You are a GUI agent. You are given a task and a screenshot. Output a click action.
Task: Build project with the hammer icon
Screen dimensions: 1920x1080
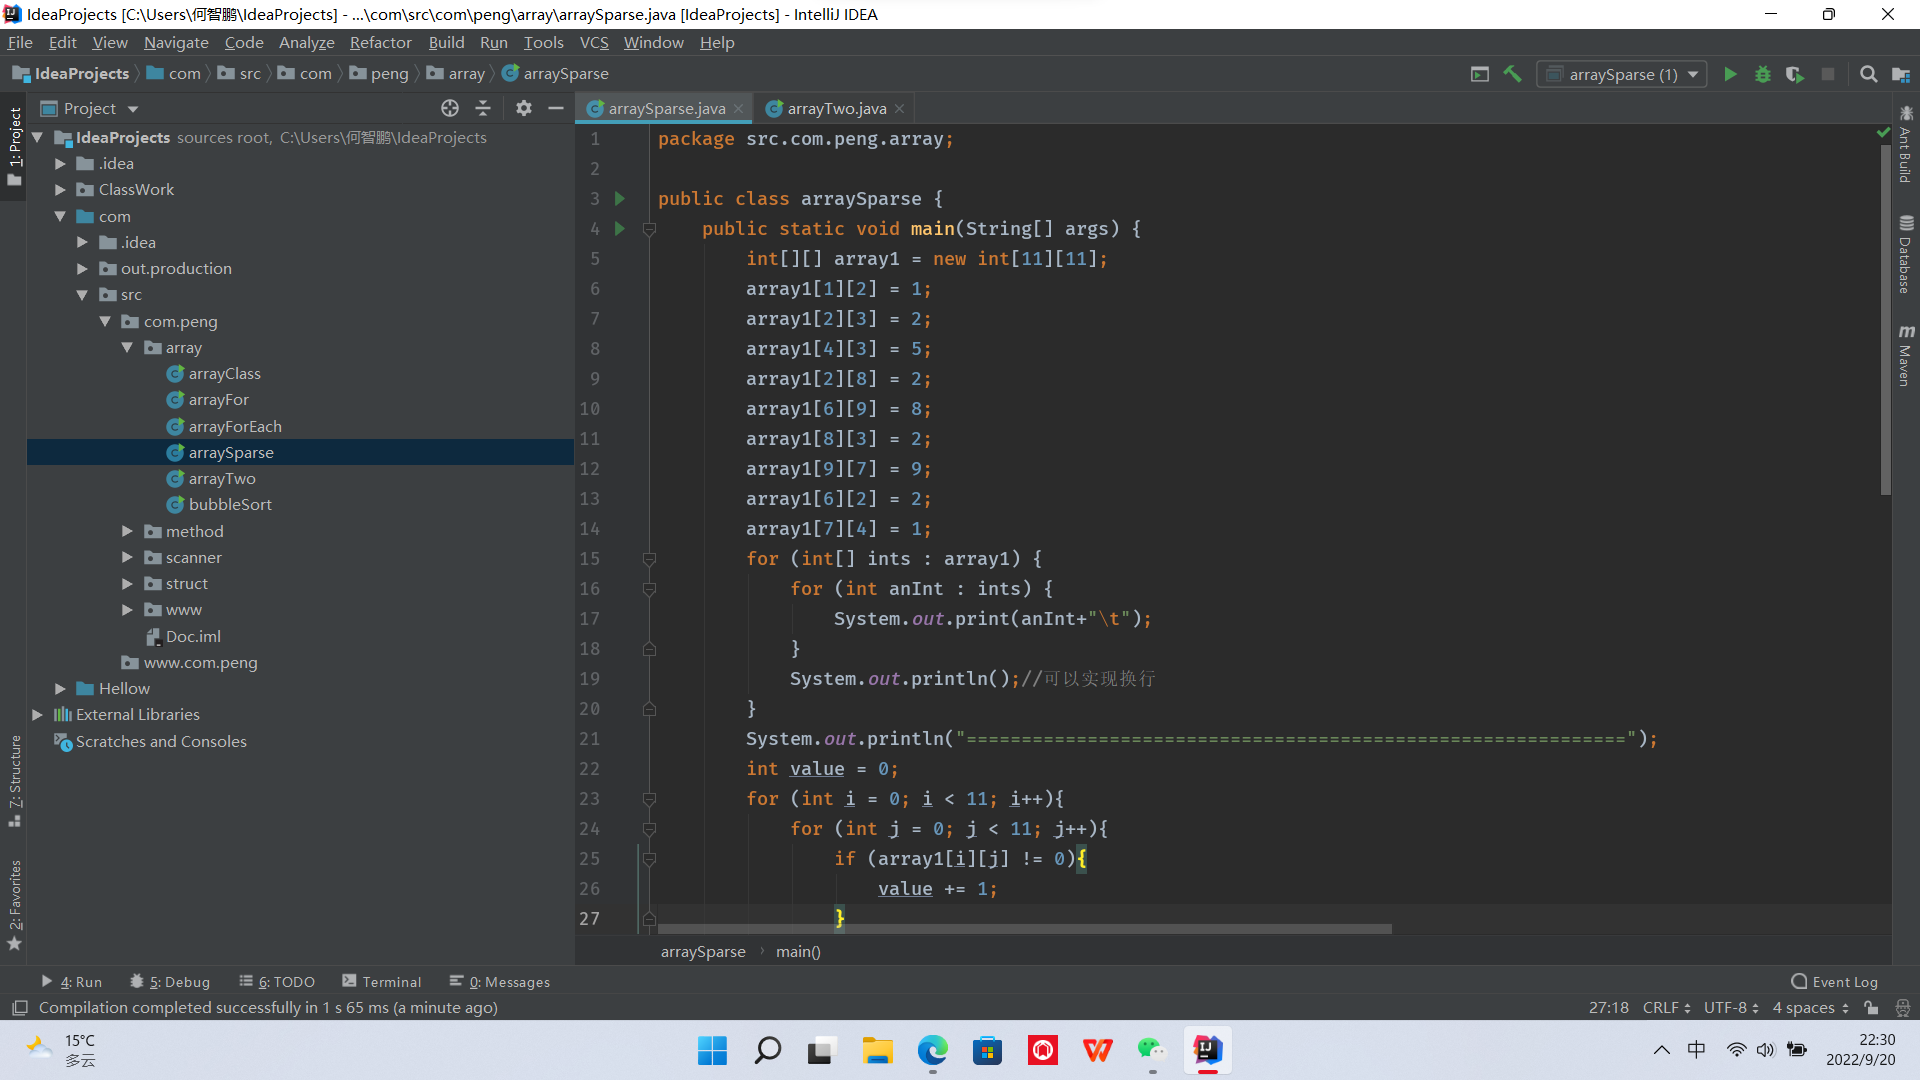(1513, 74)
